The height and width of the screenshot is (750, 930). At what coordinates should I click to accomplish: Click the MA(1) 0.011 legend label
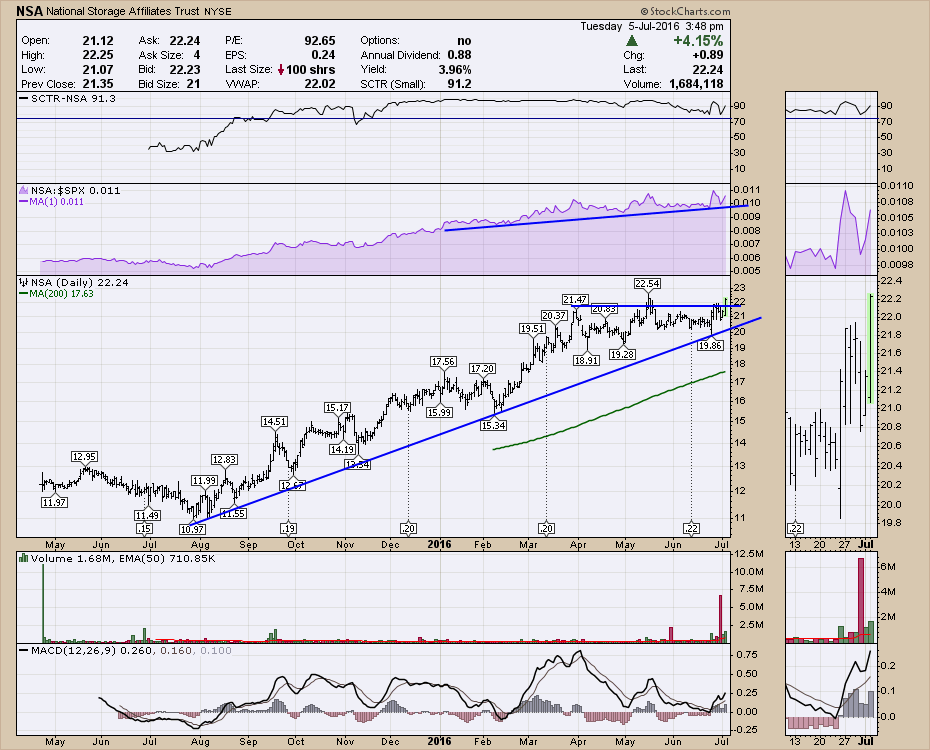(x=56, y=202)
